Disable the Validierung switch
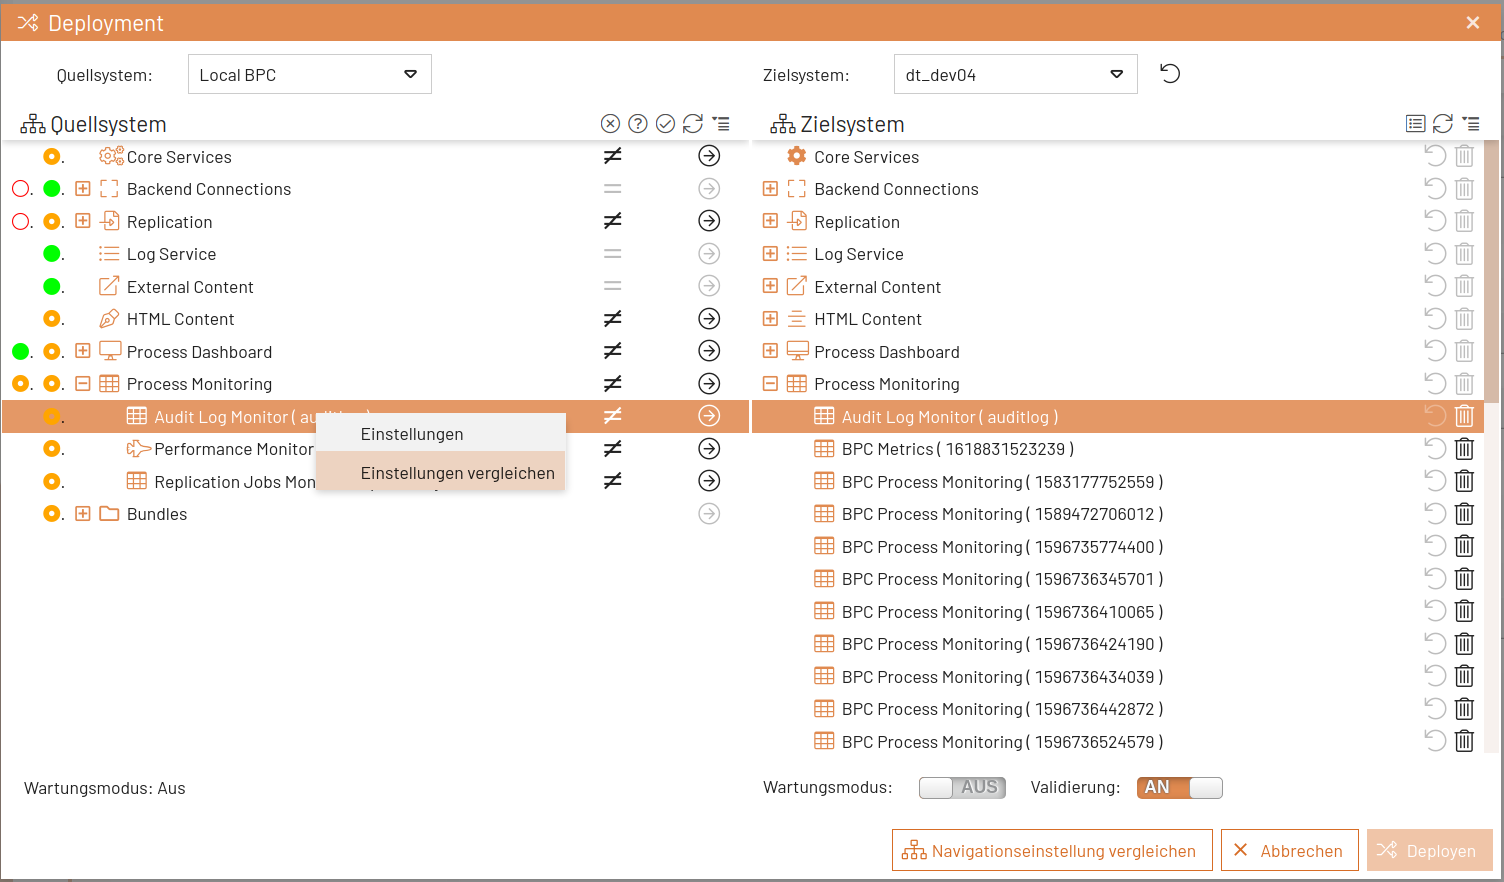The width and height of the screenshot is (1504, 882). 1179,787
